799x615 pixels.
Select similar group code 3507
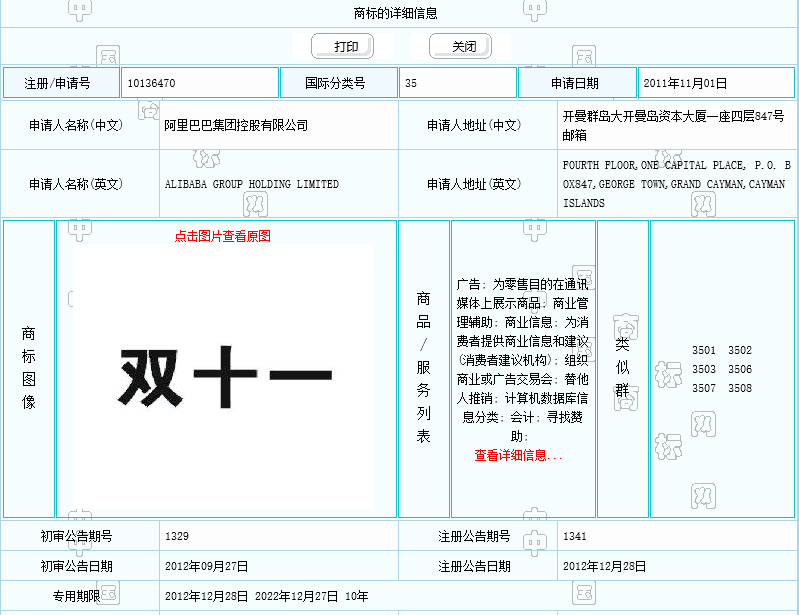[704, 388]
